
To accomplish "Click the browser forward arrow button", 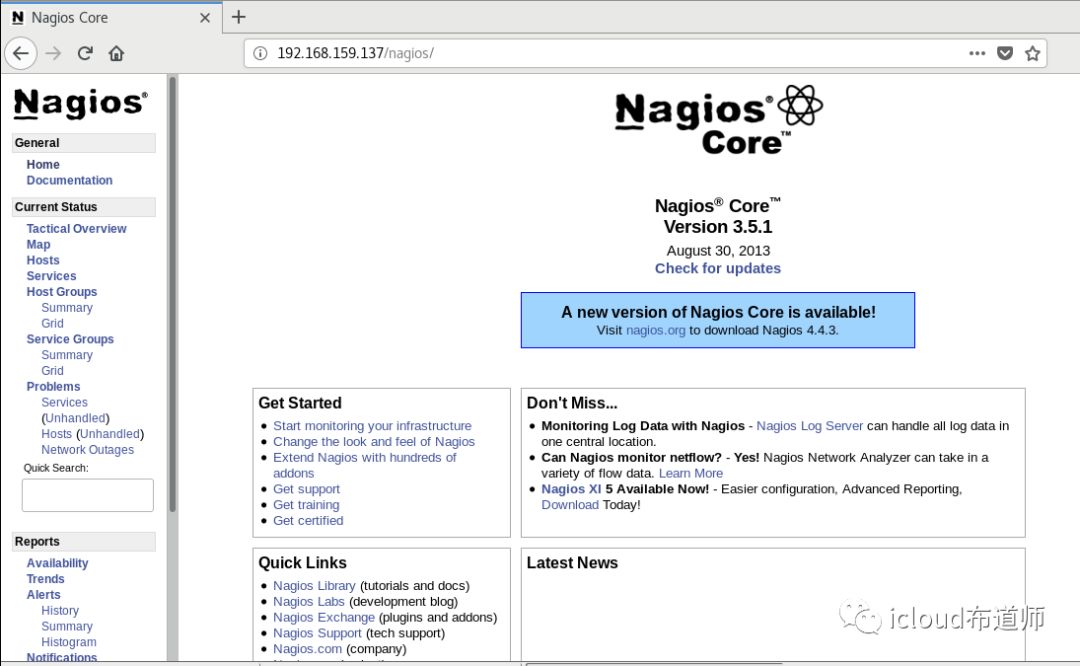I will pos(54,53).
